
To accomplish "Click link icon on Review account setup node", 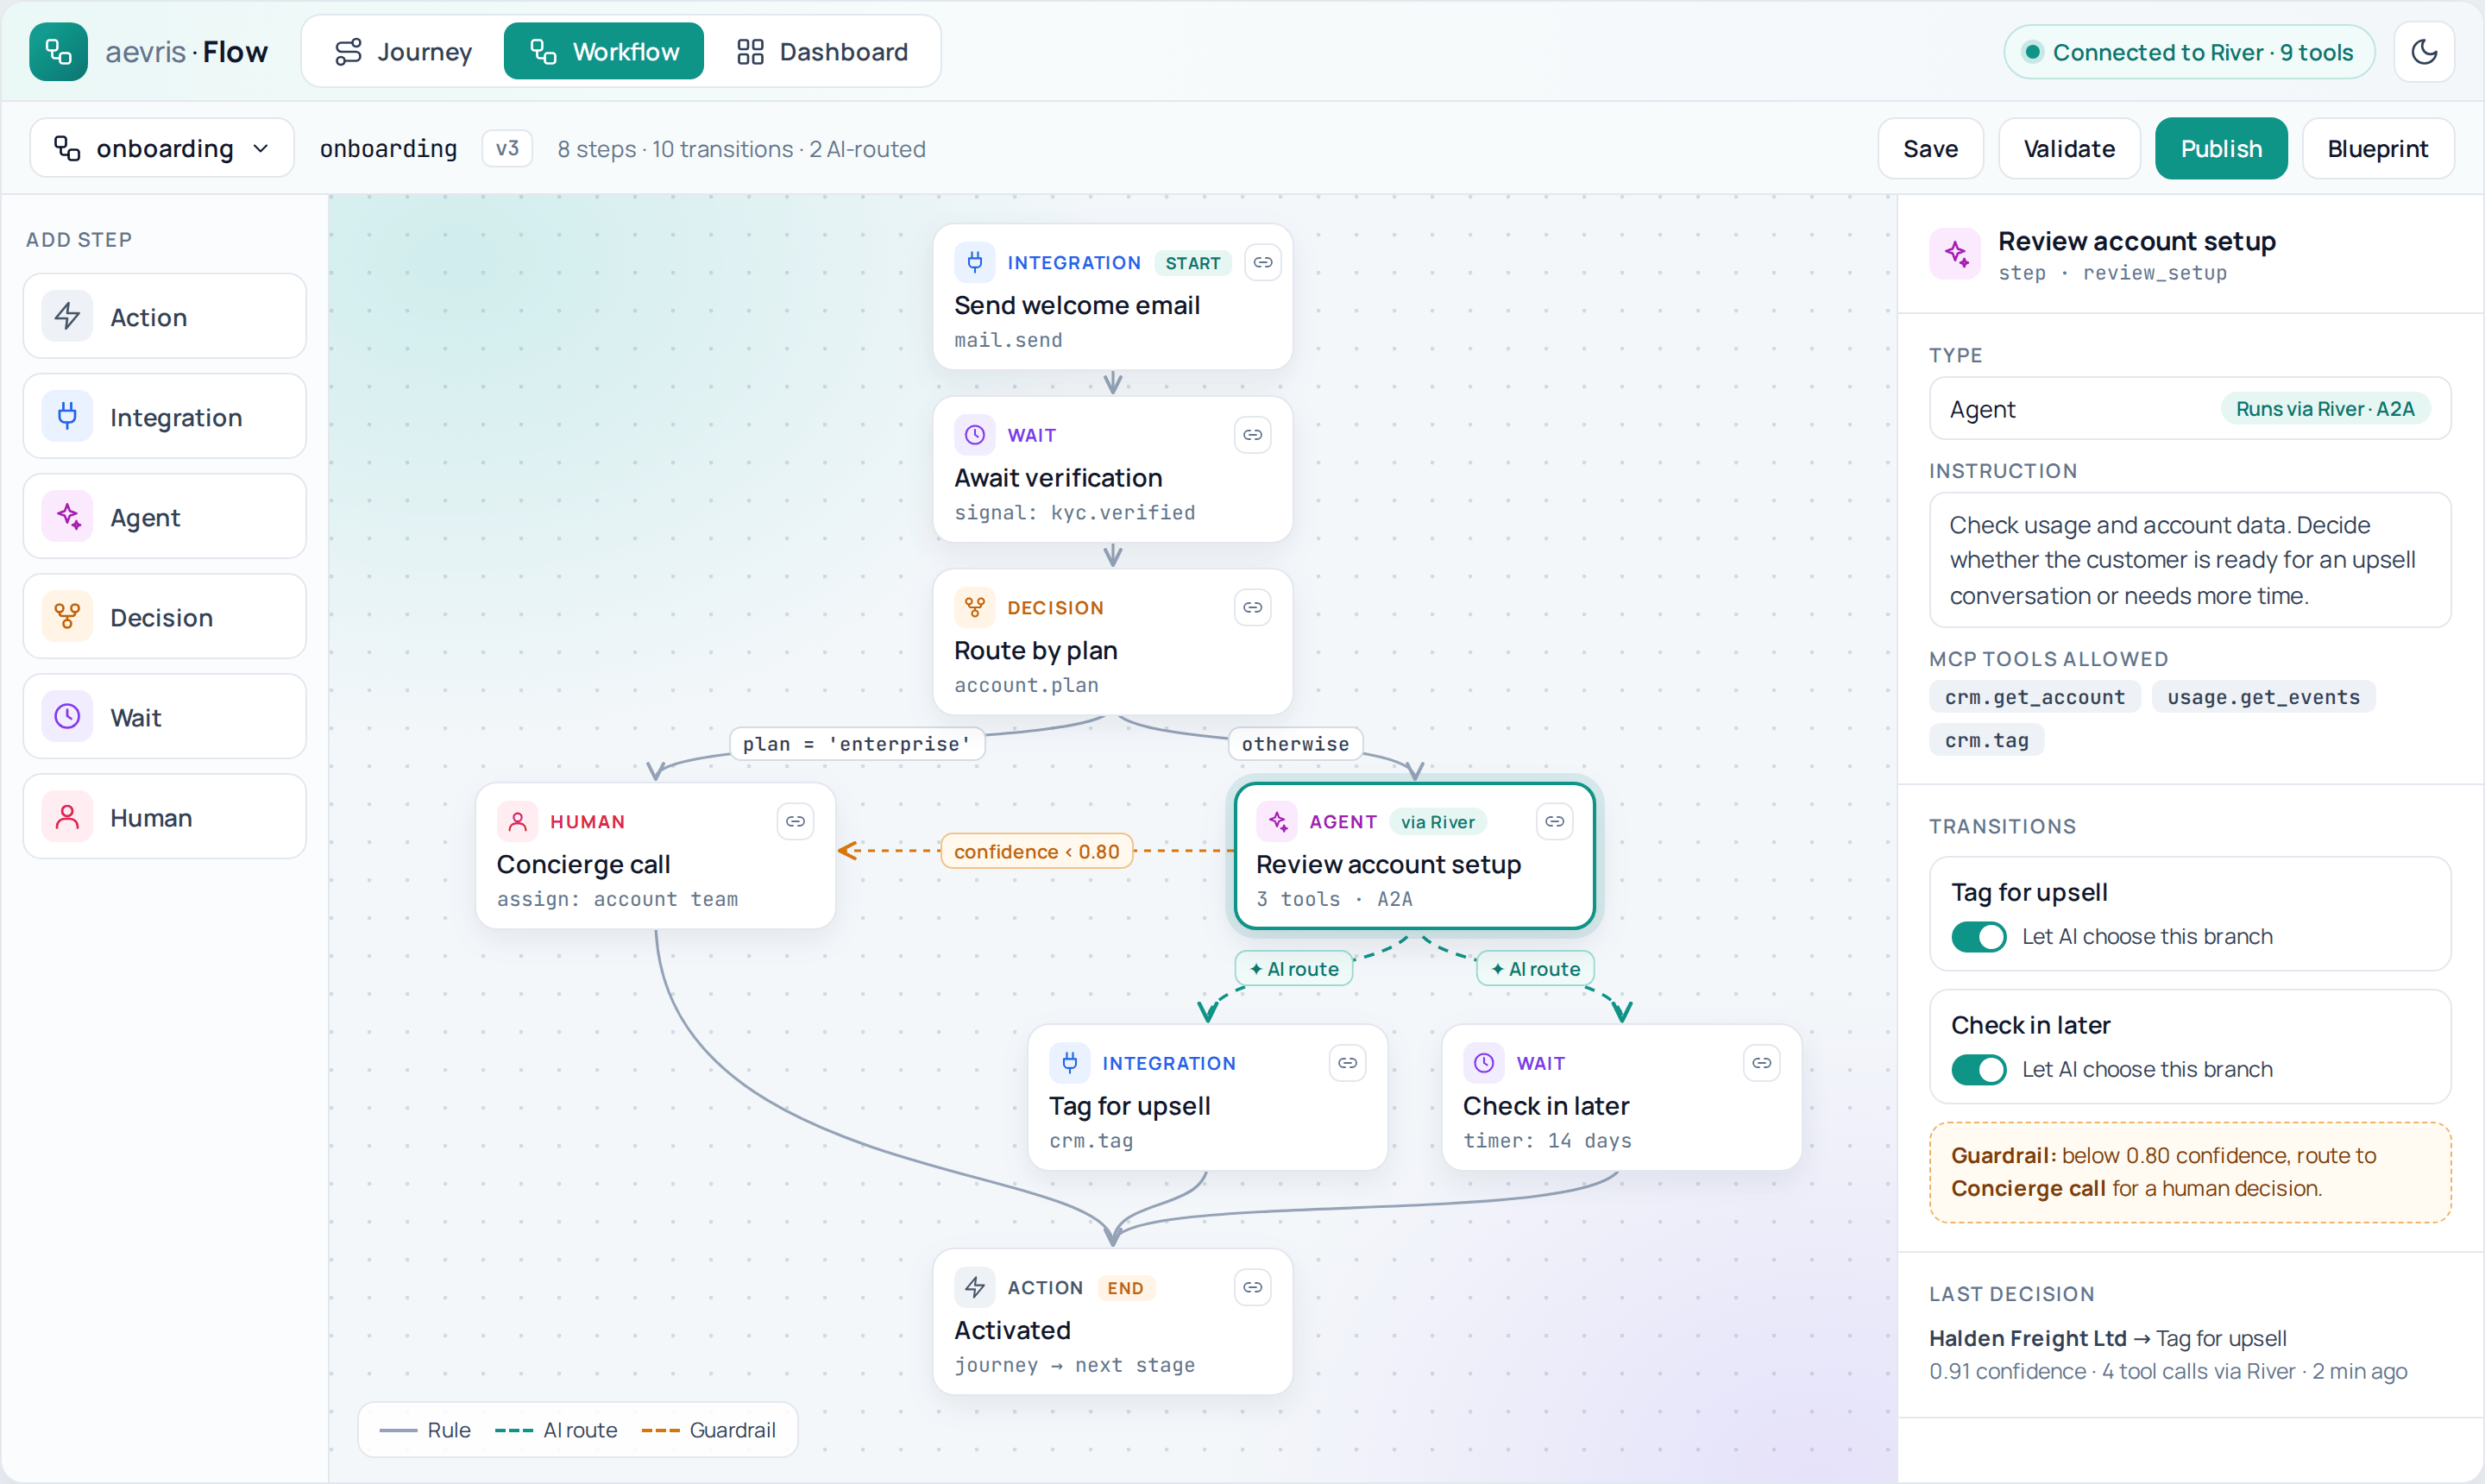I will click(1554, 822).
